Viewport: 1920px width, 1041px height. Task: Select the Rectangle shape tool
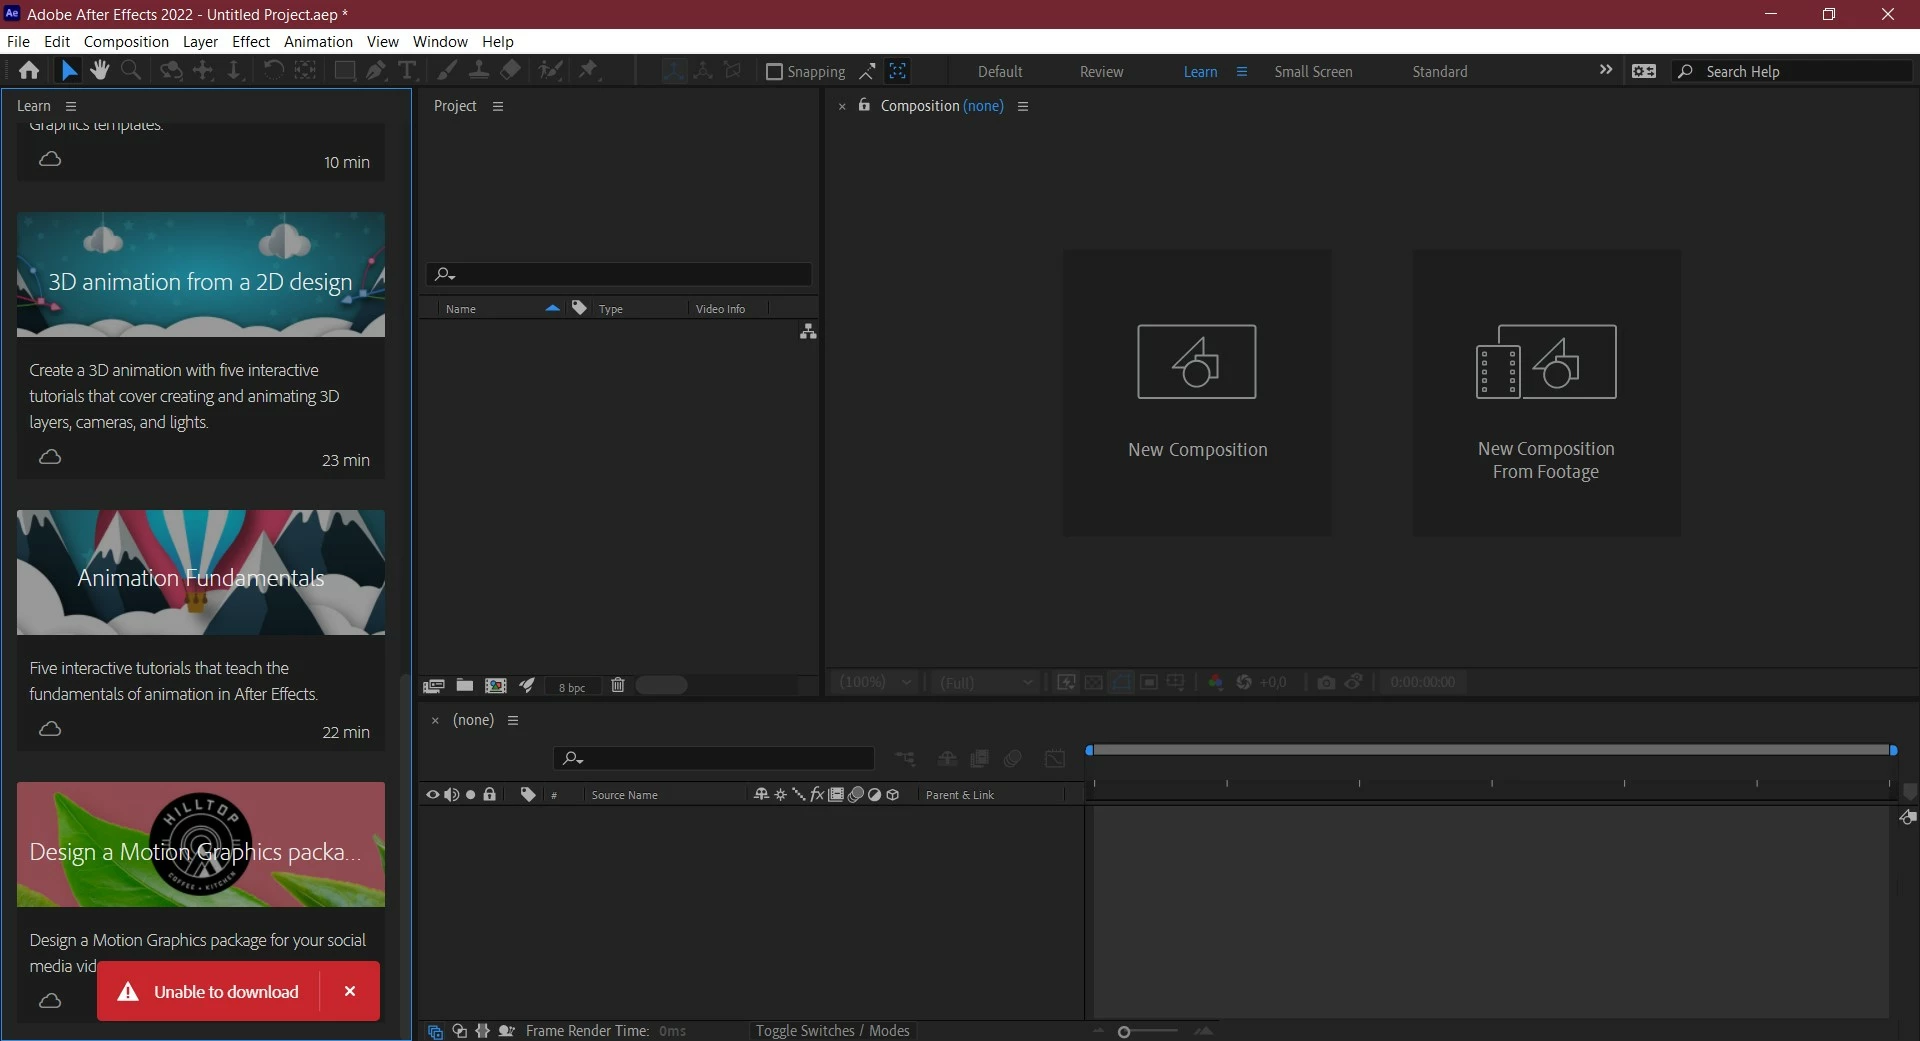tap(345, 70)
